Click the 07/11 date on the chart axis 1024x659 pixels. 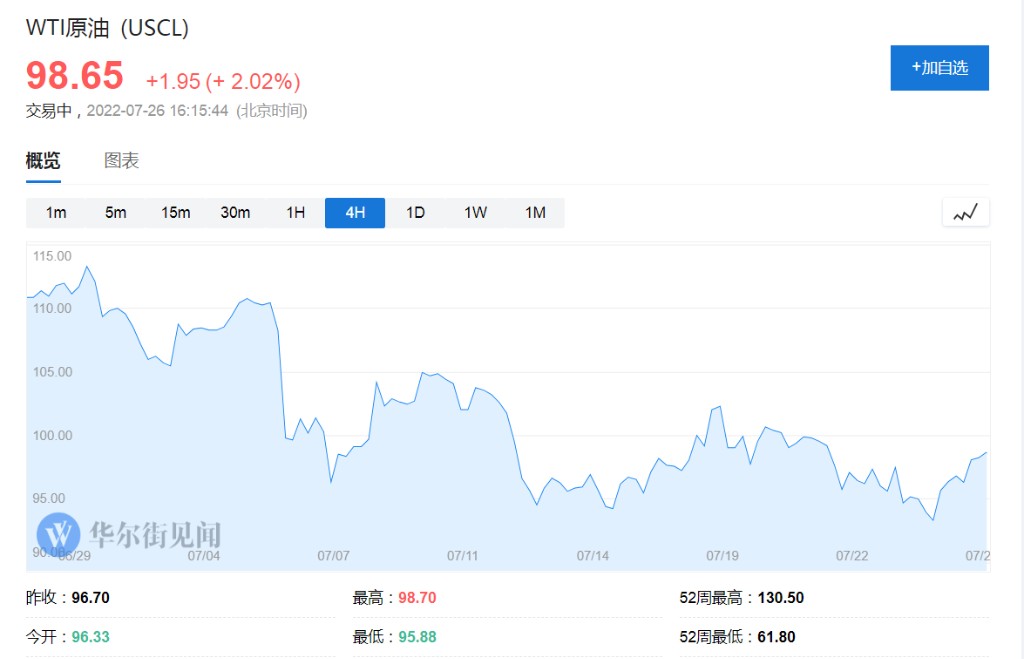[463, 555]
